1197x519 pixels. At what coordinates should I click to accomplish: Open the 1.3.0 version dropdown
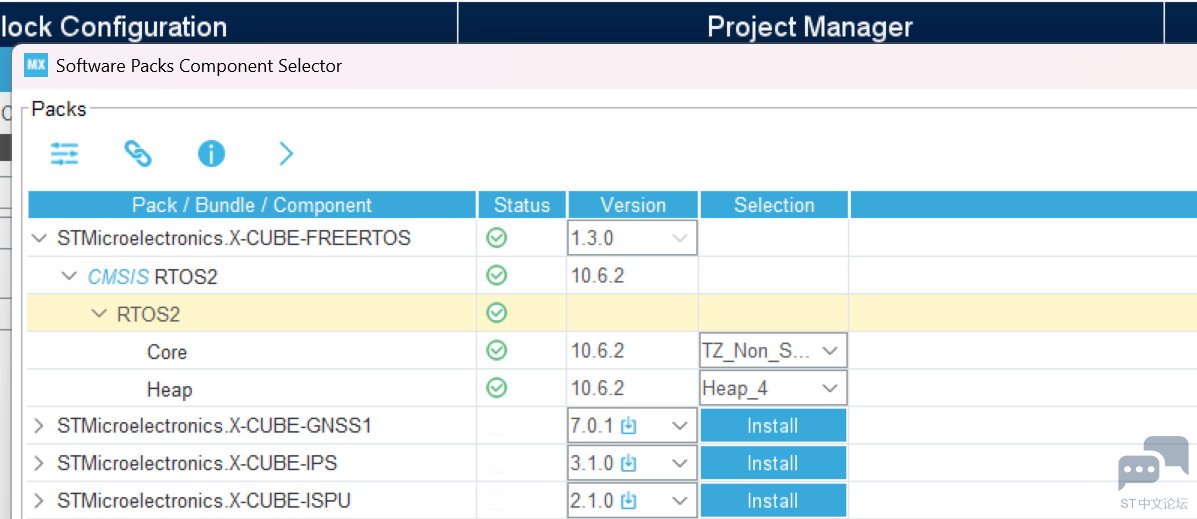632,238
